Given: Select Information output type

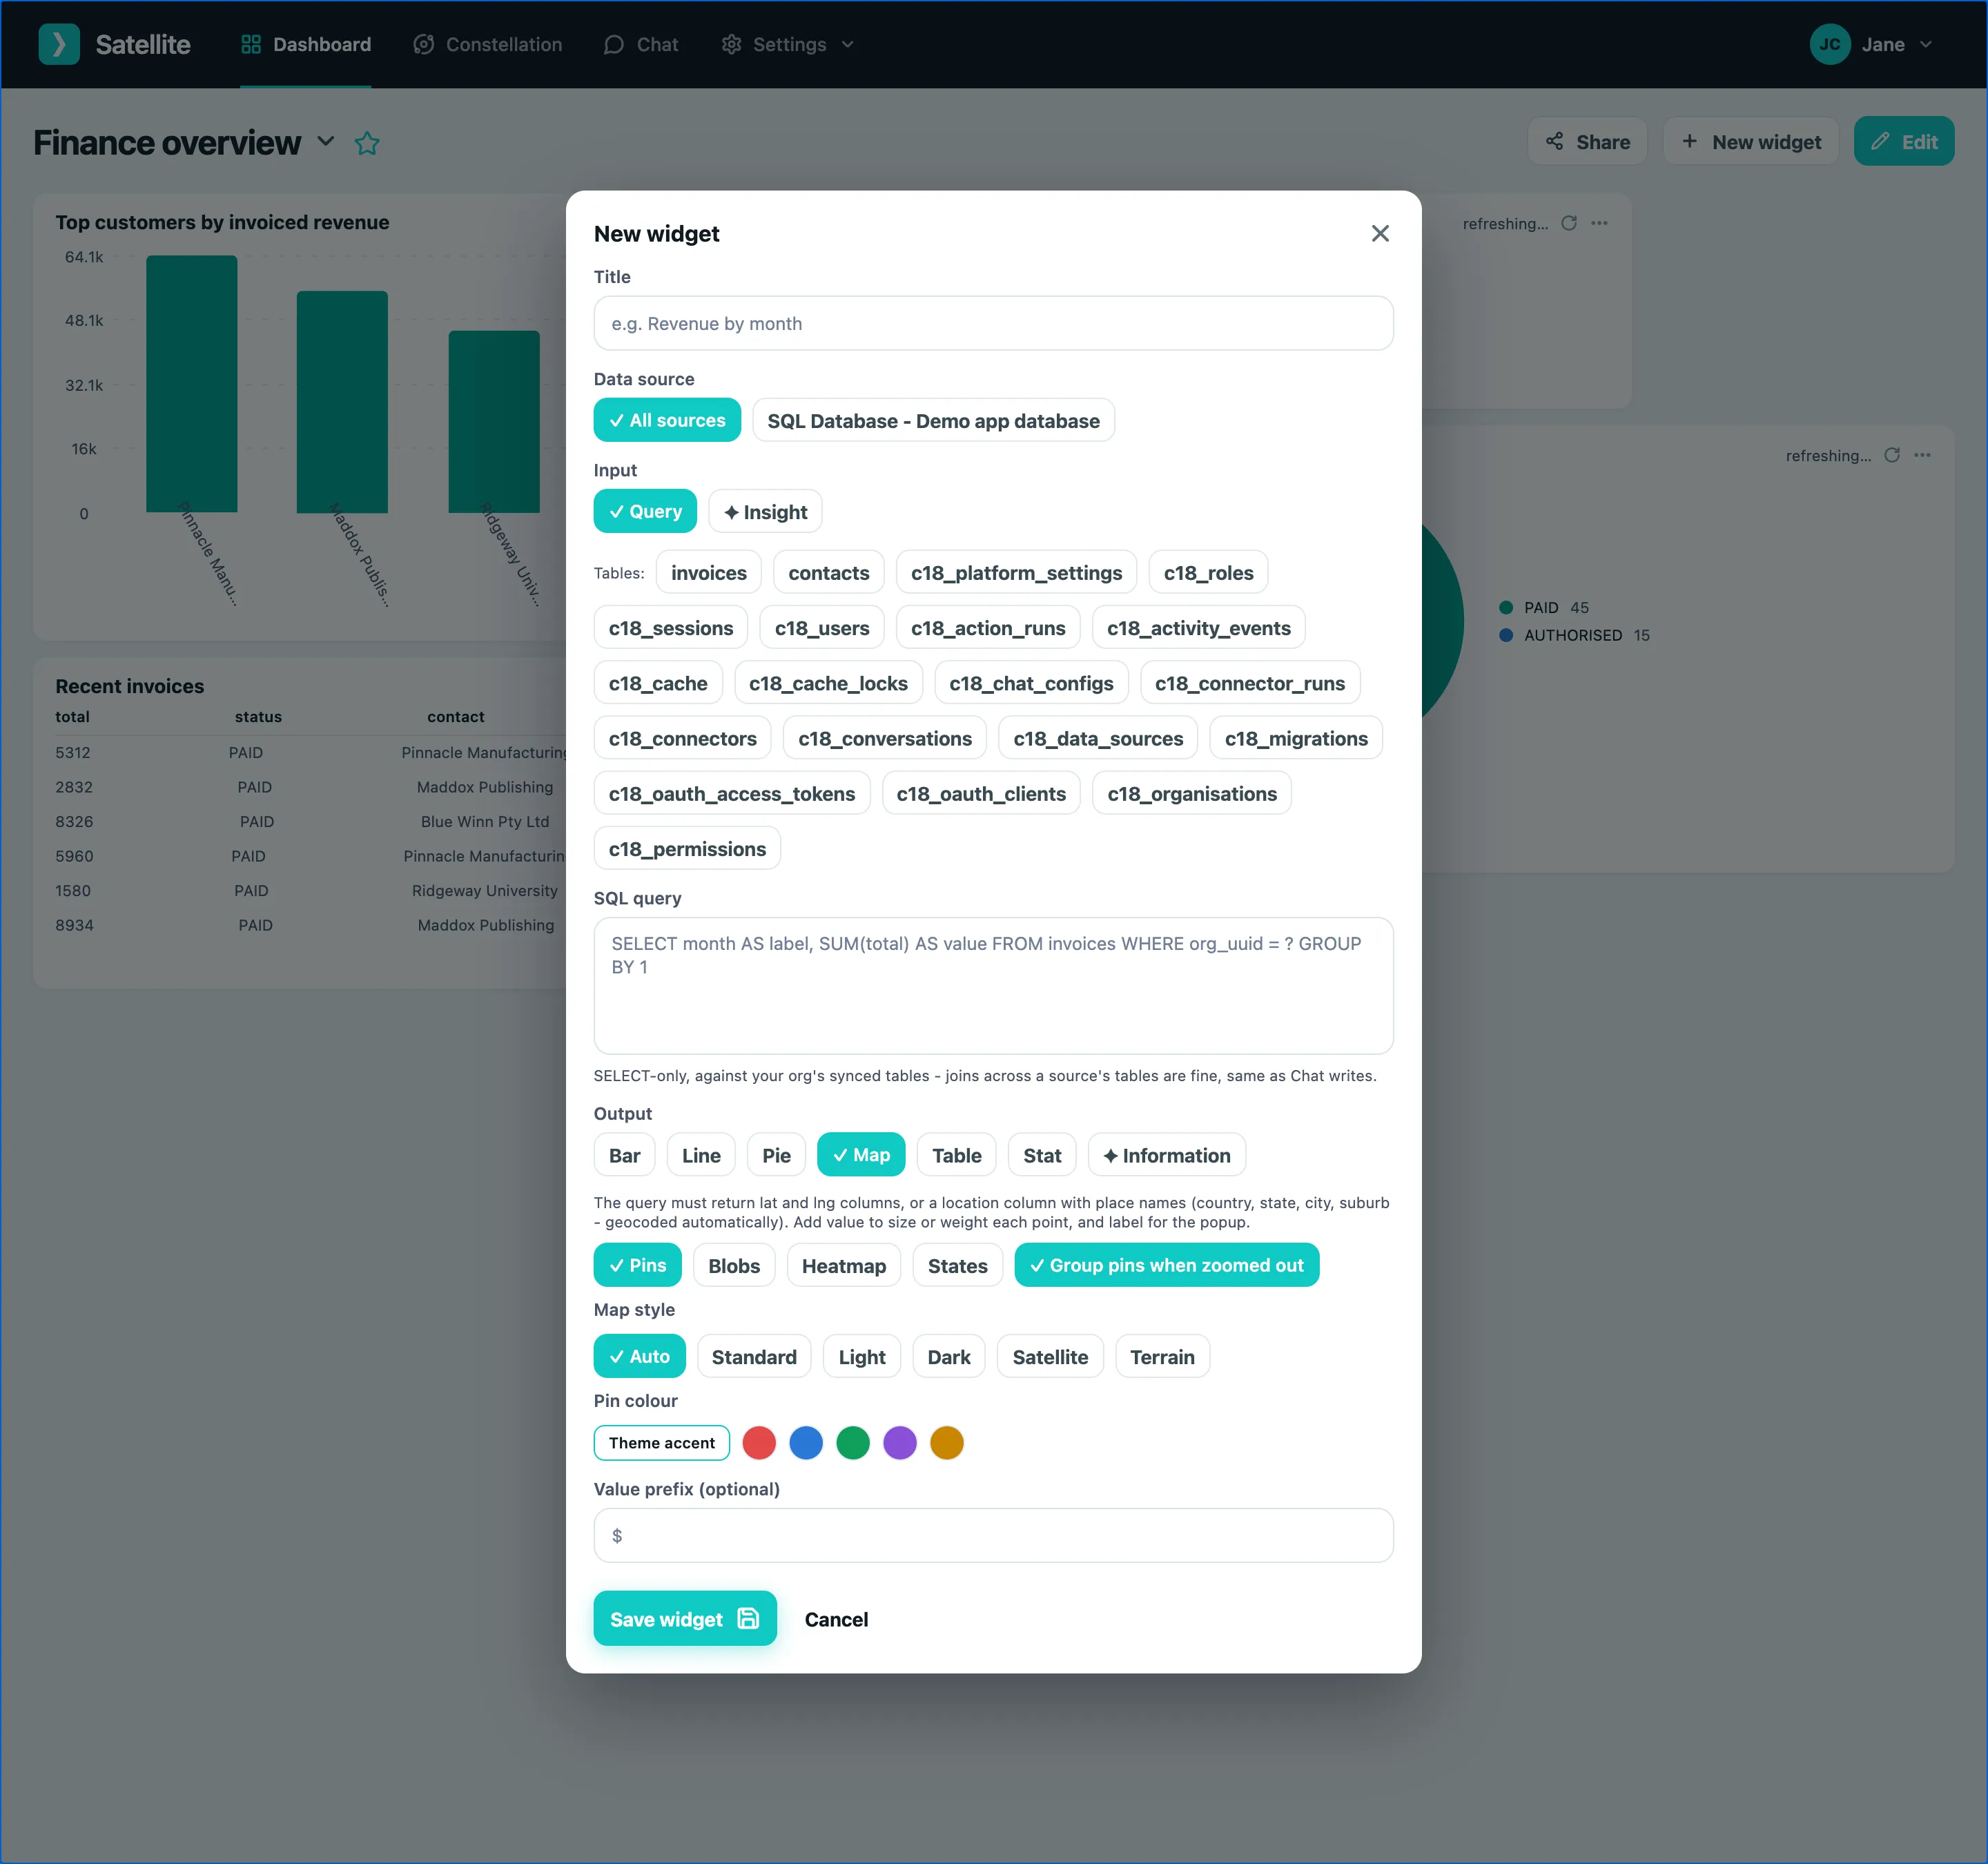Looking at the screenshot, I should pos(1166,1155).
